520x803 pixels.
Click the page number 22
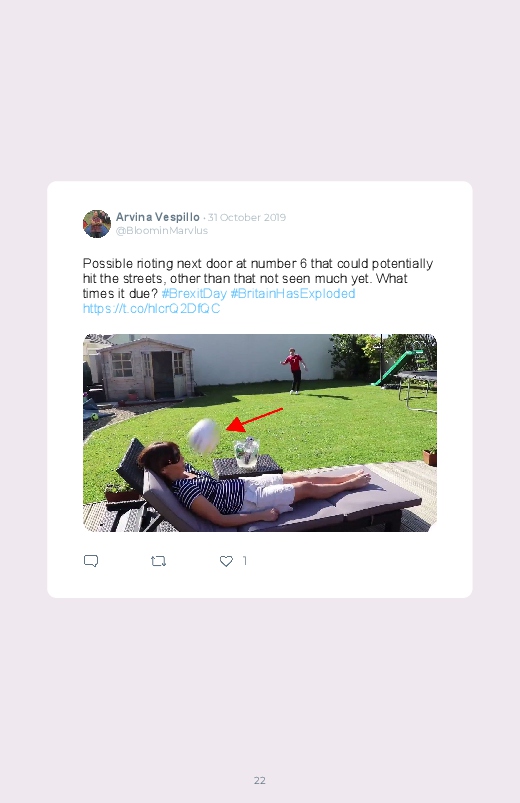coord(260,780)
